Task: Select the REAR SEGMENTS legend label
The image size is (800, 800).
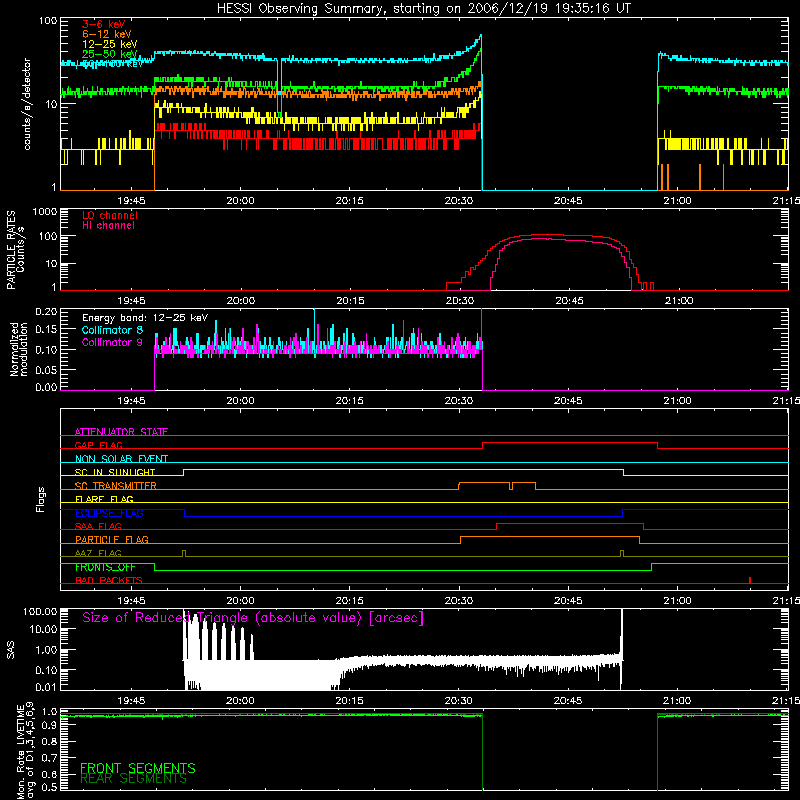Action: (x=133, y=779)
